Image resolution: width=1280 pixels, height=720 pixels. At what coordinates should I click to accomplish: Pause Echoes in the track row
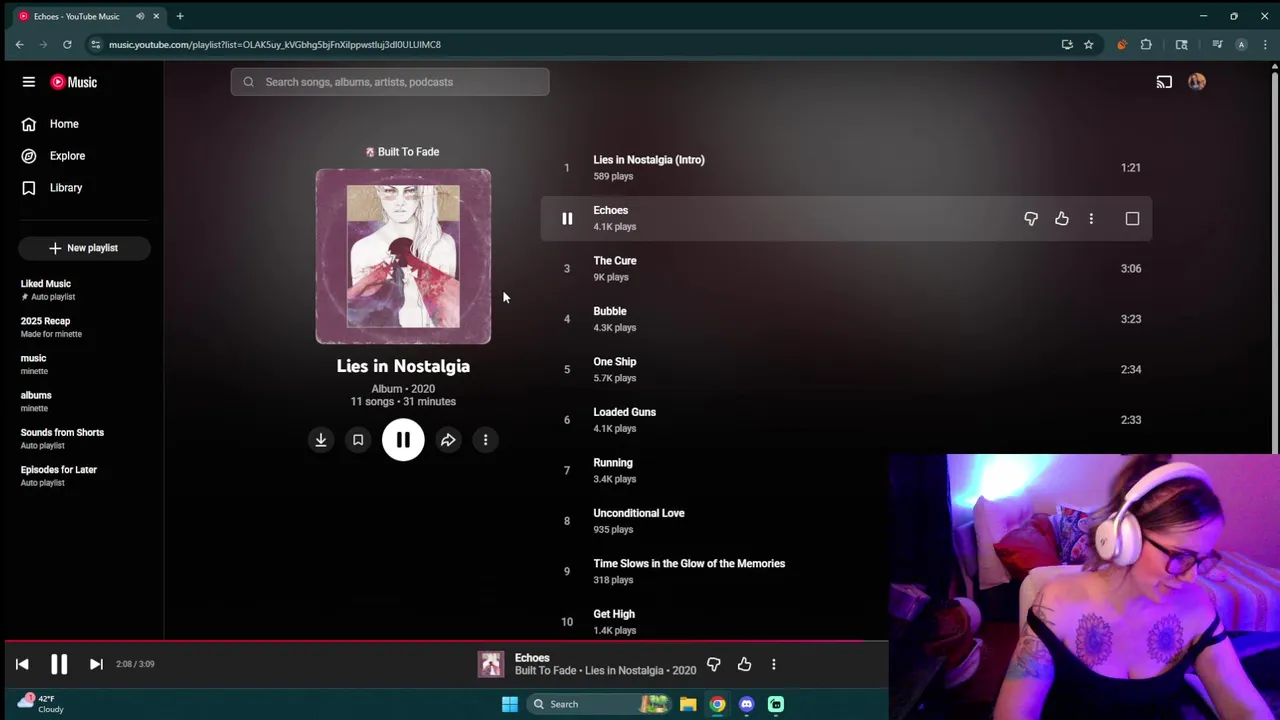pos(567,219)
